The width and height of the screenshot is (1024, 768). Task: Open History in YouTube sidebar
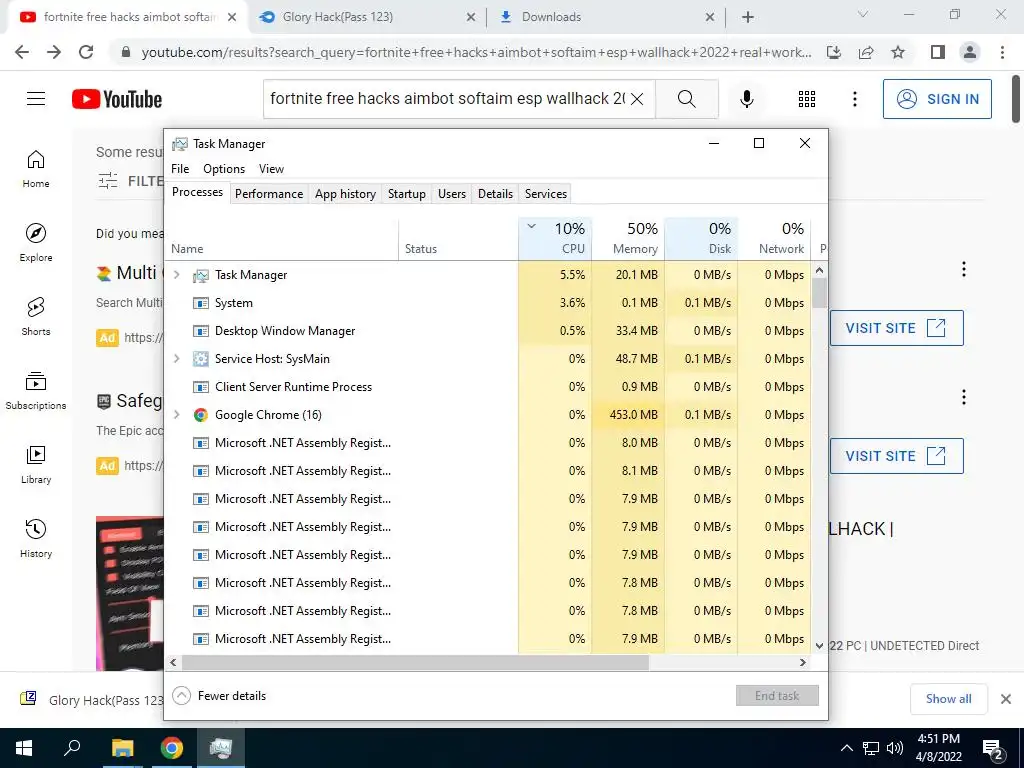(x=36, y=538)
